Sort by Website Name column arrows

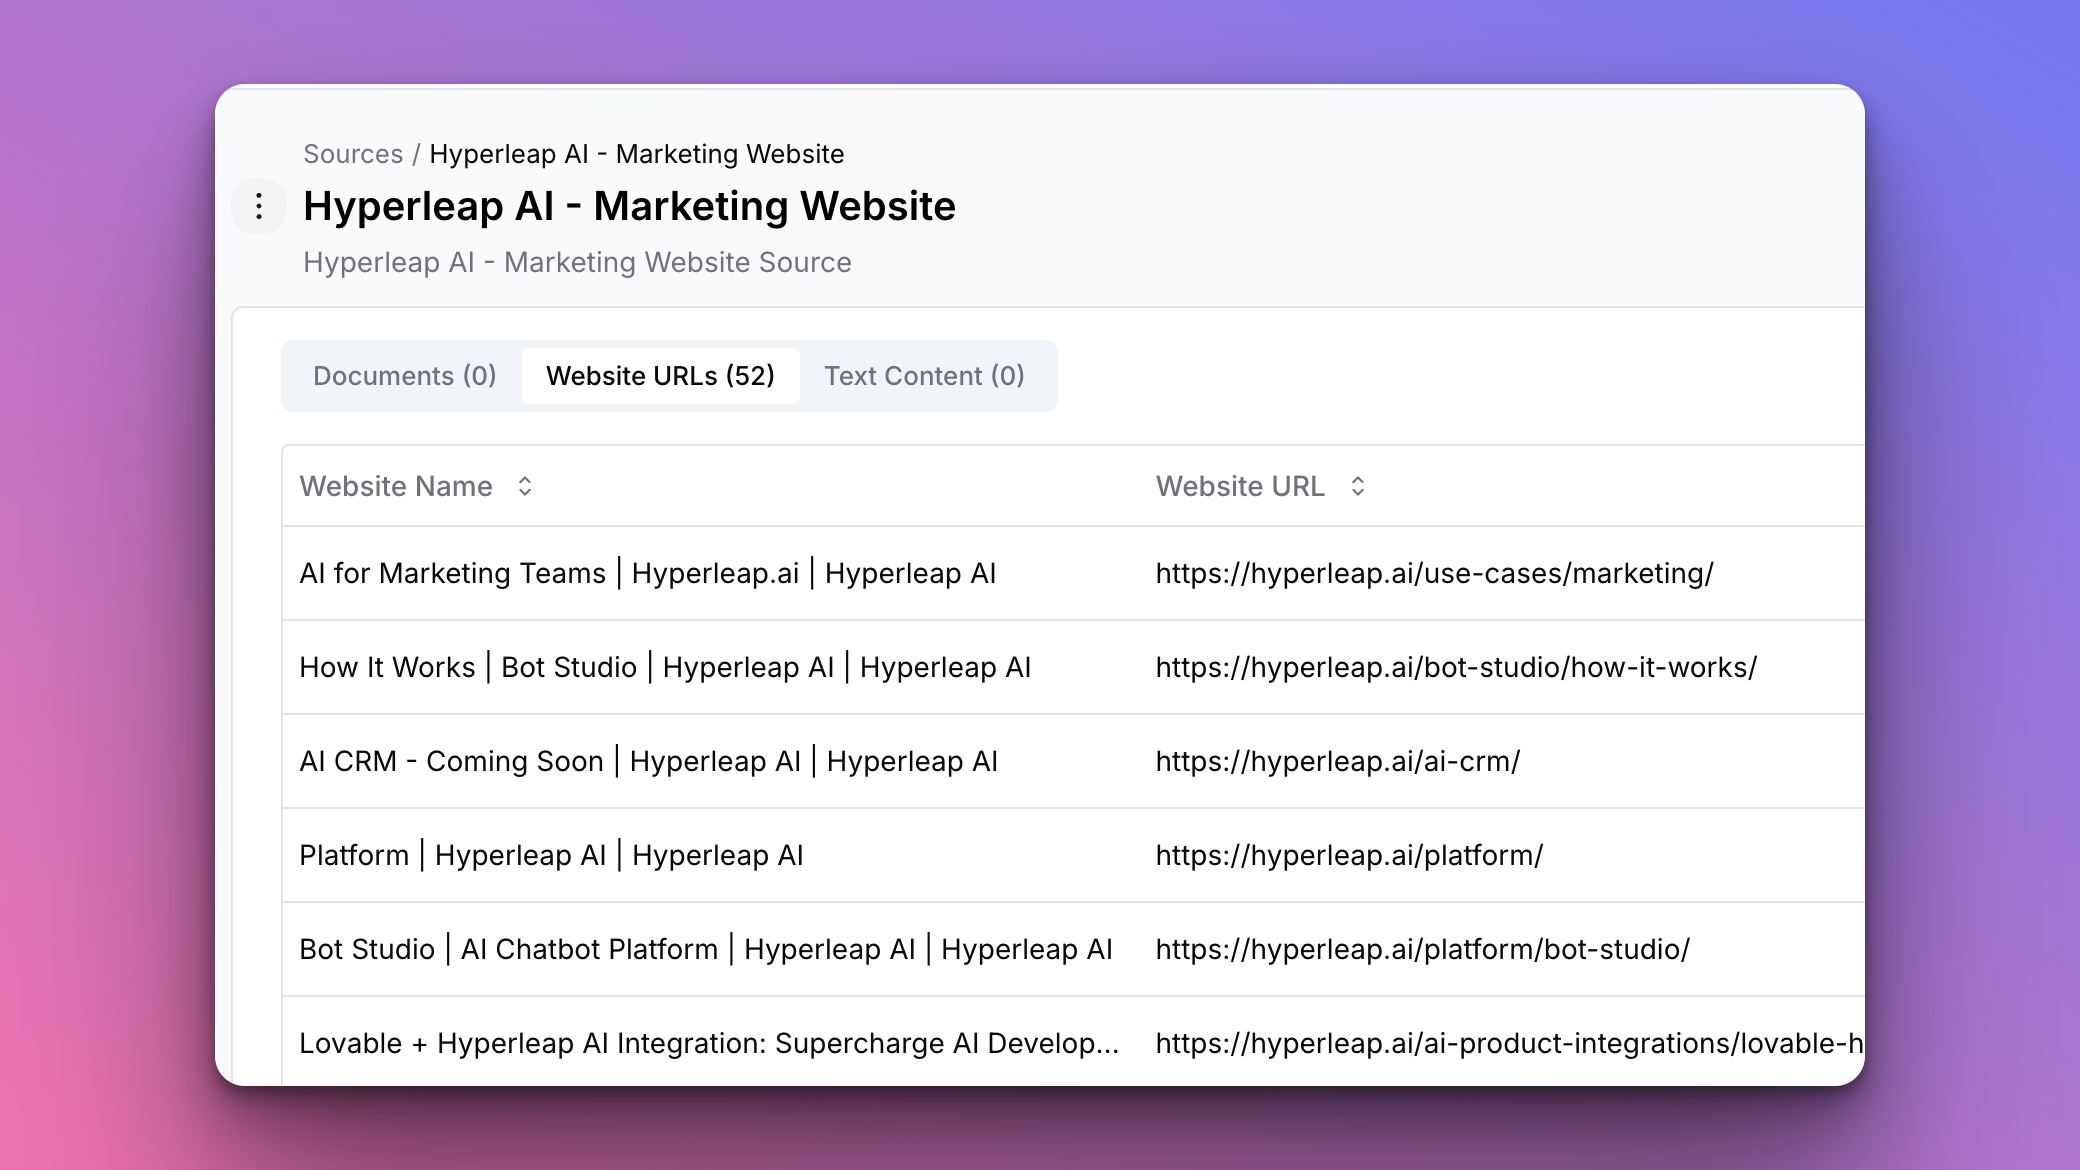524,486
